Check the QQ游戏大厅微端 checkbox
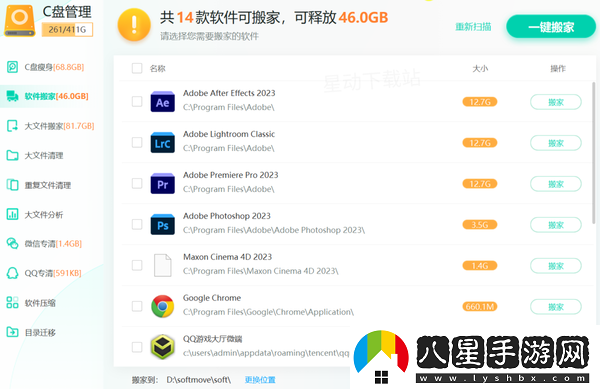This screenshot has width=600, height=389. 137,347
